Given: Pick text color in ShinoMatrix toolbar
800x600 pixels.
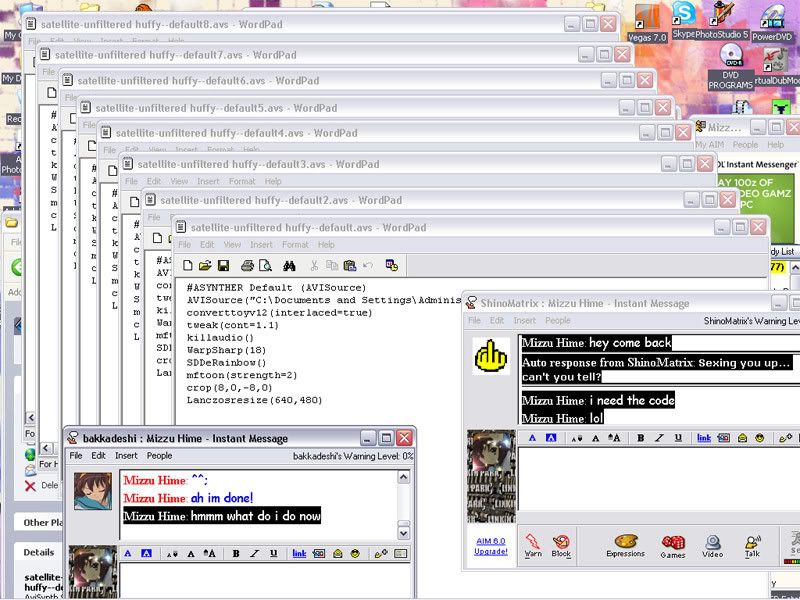Looking at the screenshot, I should point(532,438).
